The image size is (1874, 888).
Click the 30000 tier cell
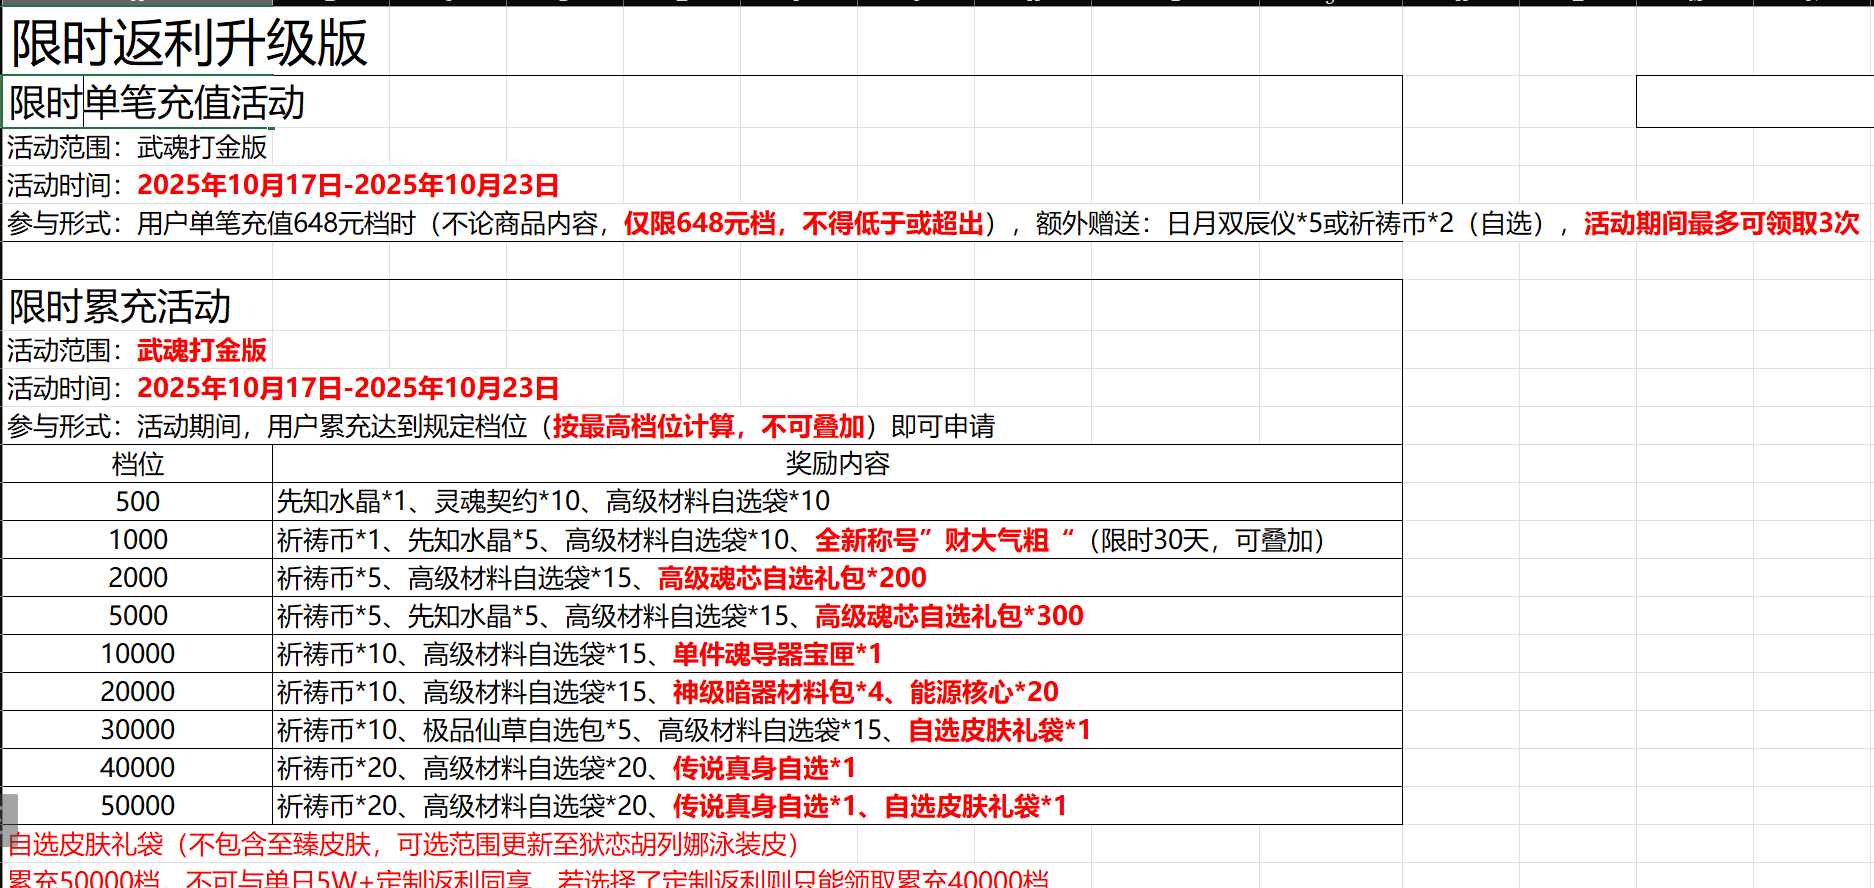[x=137, y=730]
